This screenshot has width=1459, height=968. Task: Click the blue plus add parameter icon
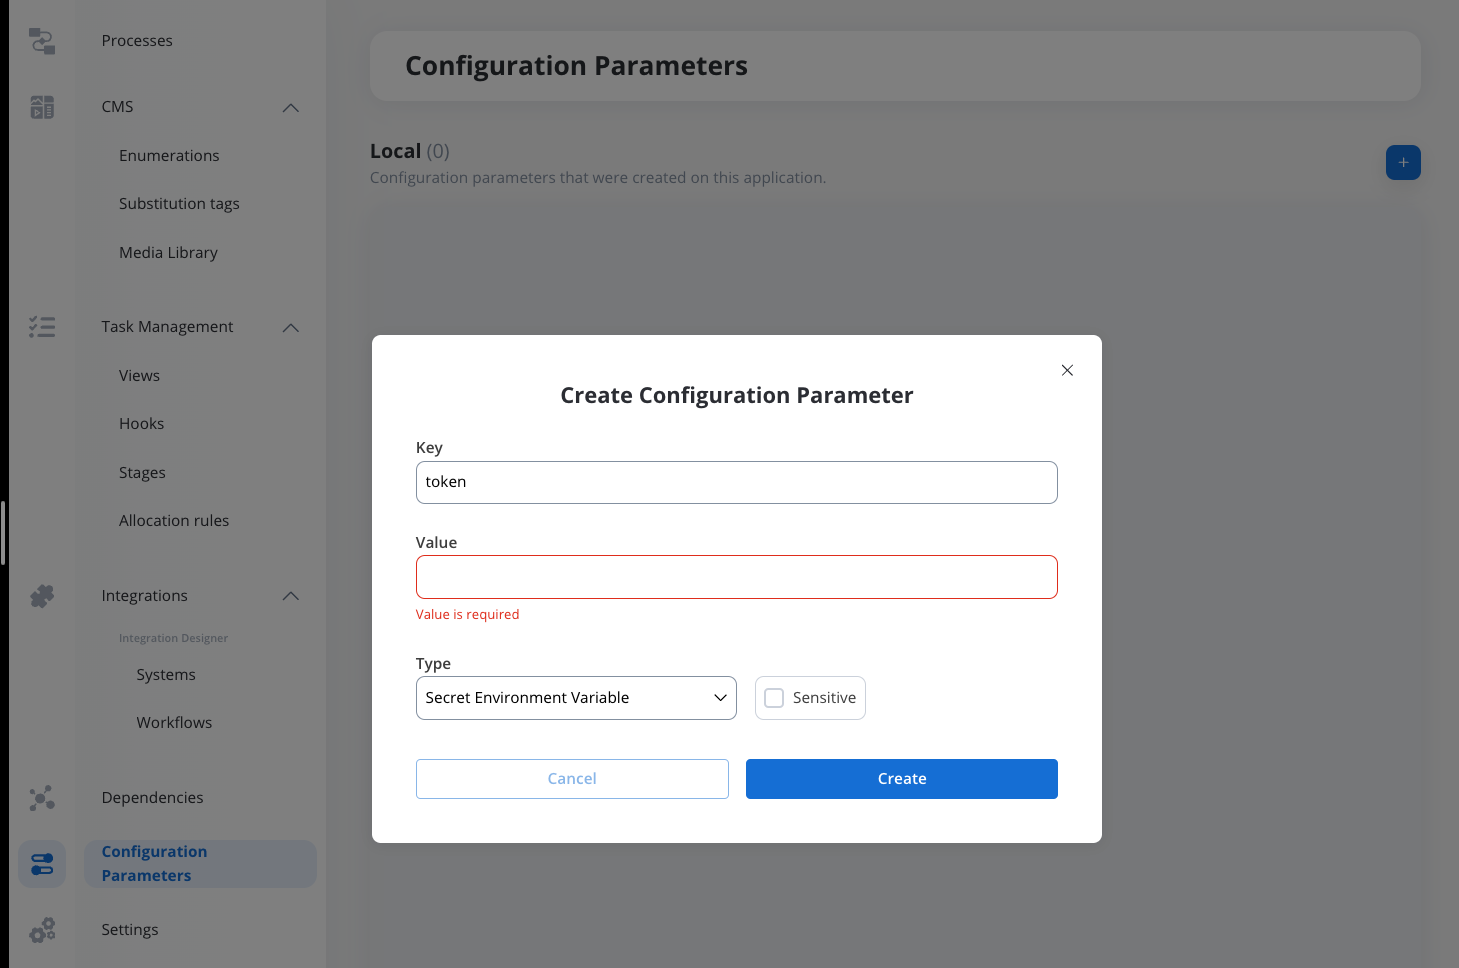click(1403, 162)
